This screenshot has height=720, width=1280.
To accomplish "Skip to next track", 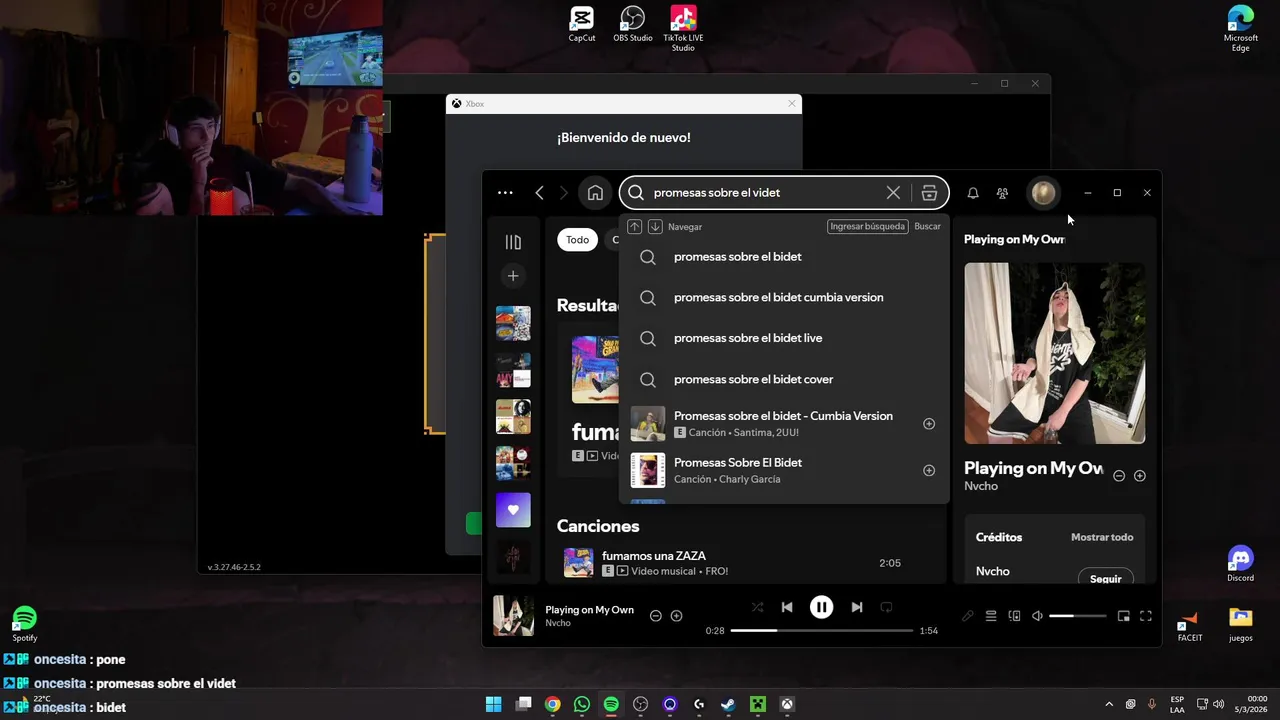I will pyautogui.click(x=856, y=607).
